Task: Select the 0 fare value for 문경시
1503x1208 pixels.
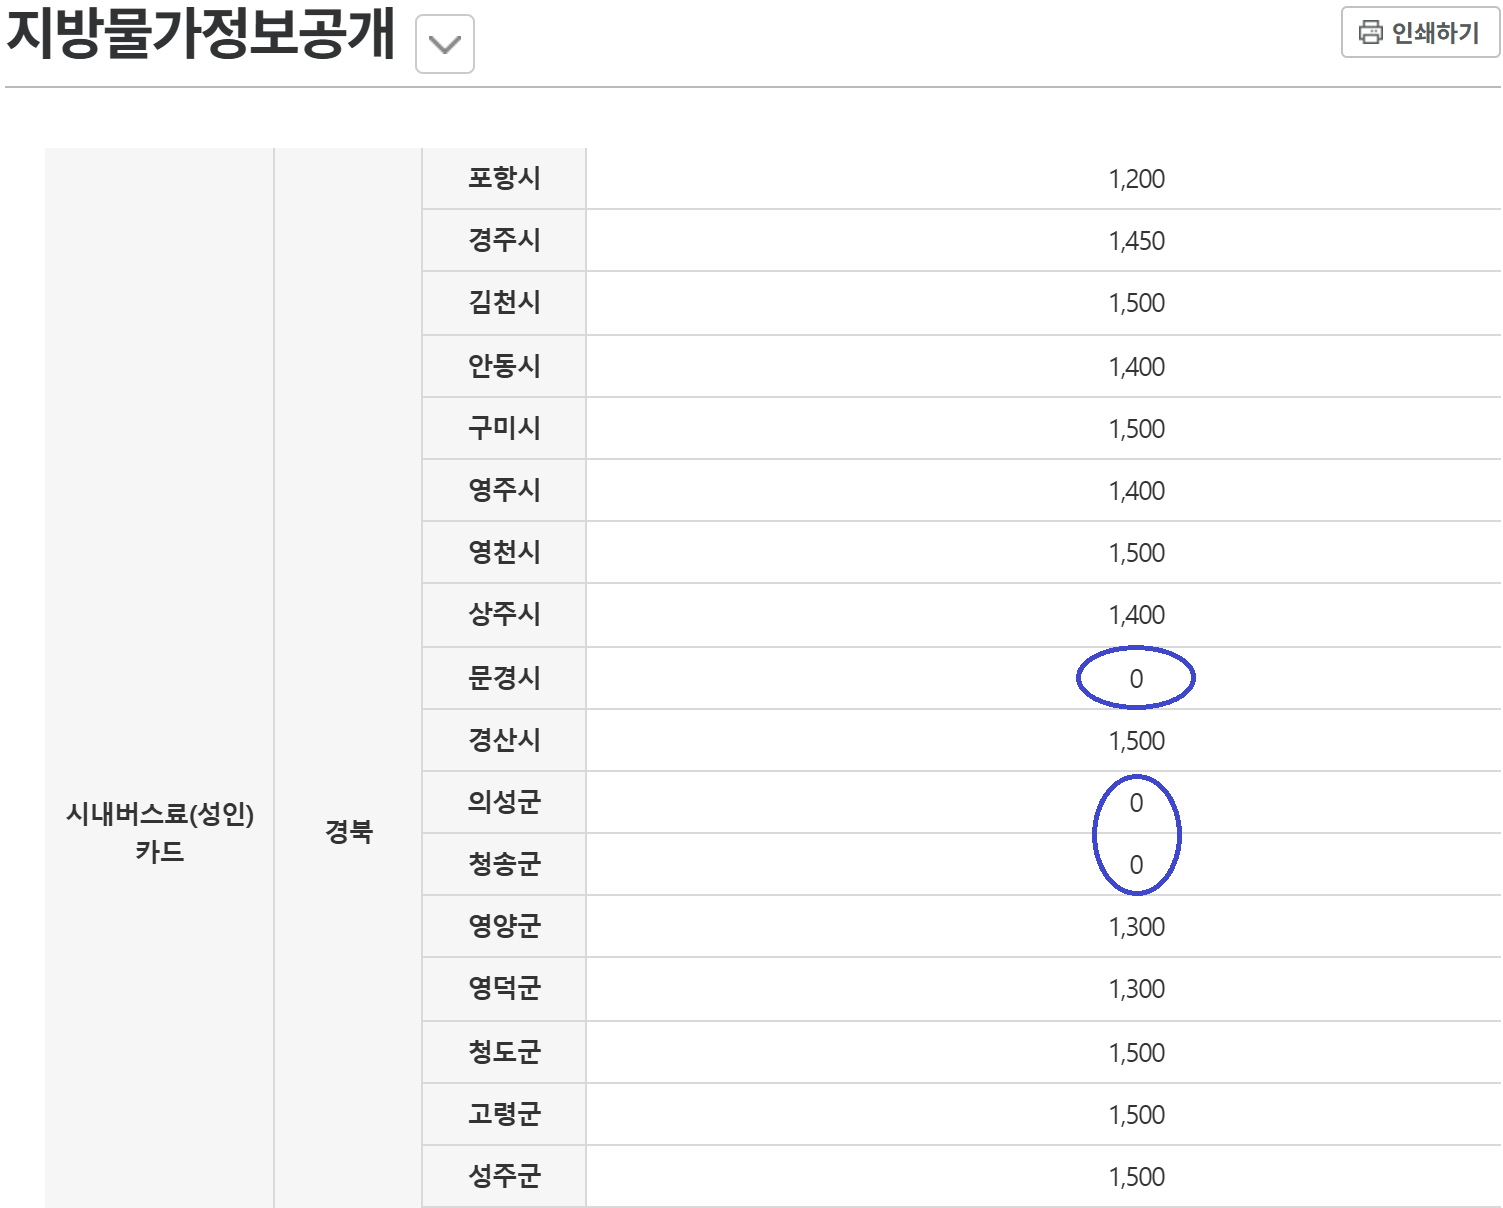Action: (1136, 679)
